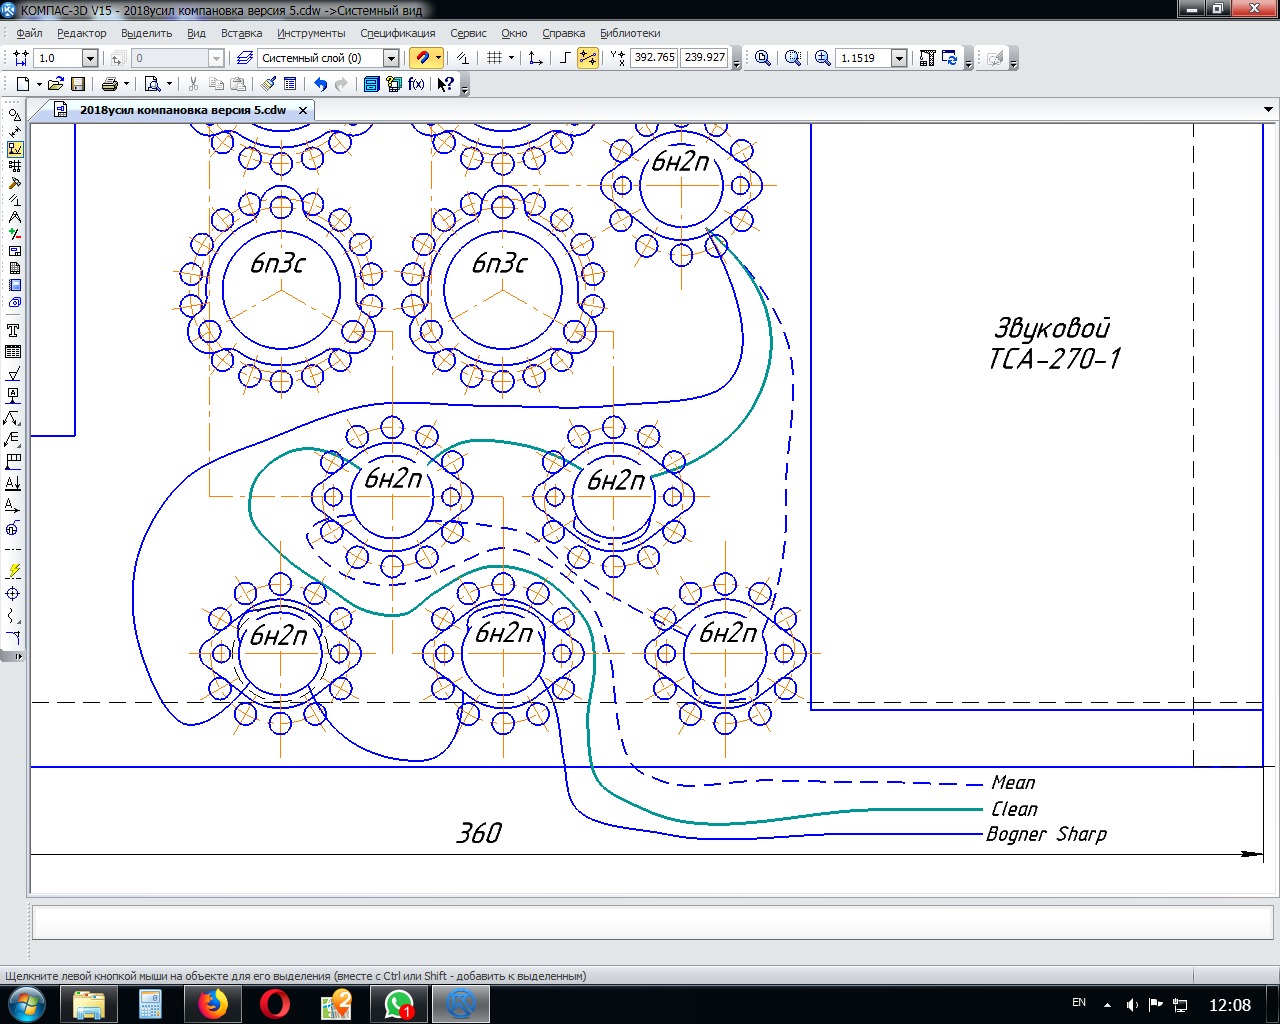Open the Инструменты menu

(311, 33)
